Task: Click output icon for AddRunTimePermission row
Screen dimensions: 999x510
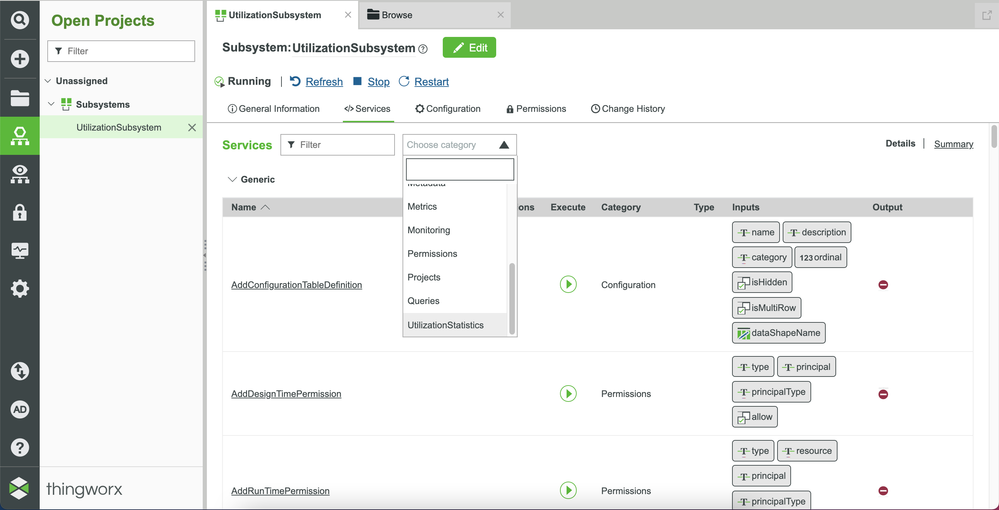Action: pos(883,490)
